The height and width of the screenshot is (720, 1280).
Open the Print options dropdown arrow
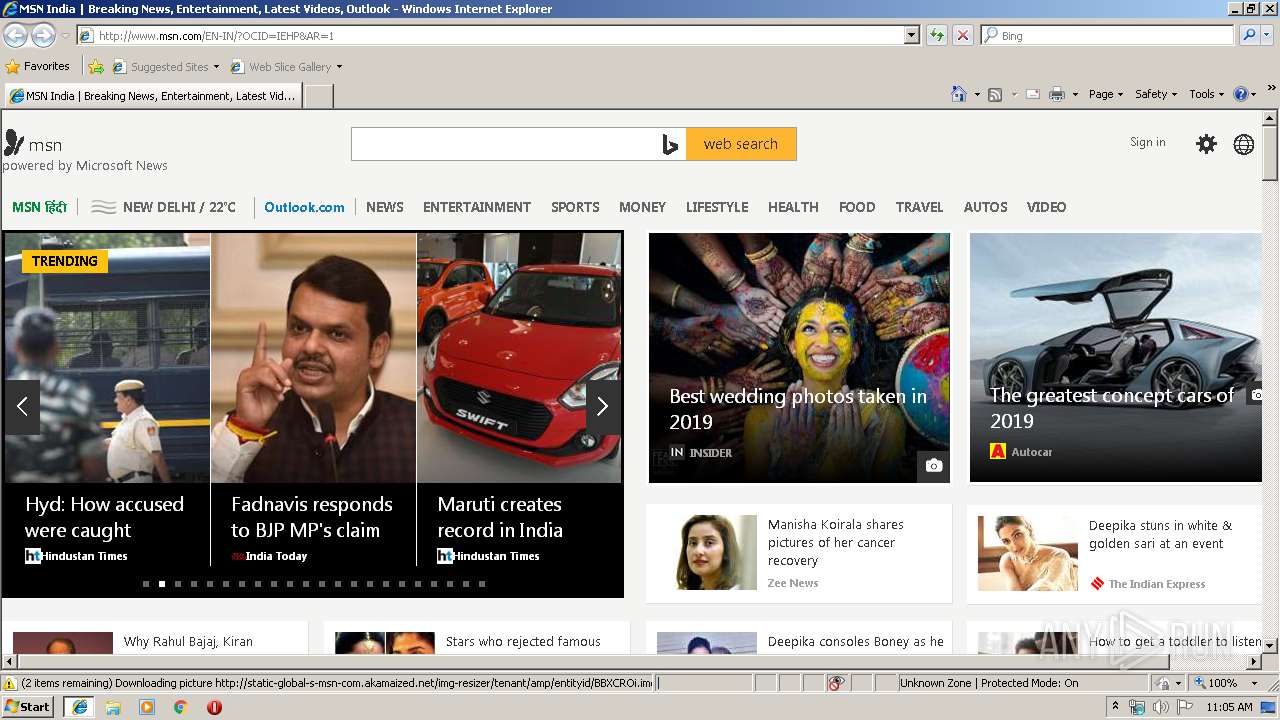click(x=1075, y=94)
